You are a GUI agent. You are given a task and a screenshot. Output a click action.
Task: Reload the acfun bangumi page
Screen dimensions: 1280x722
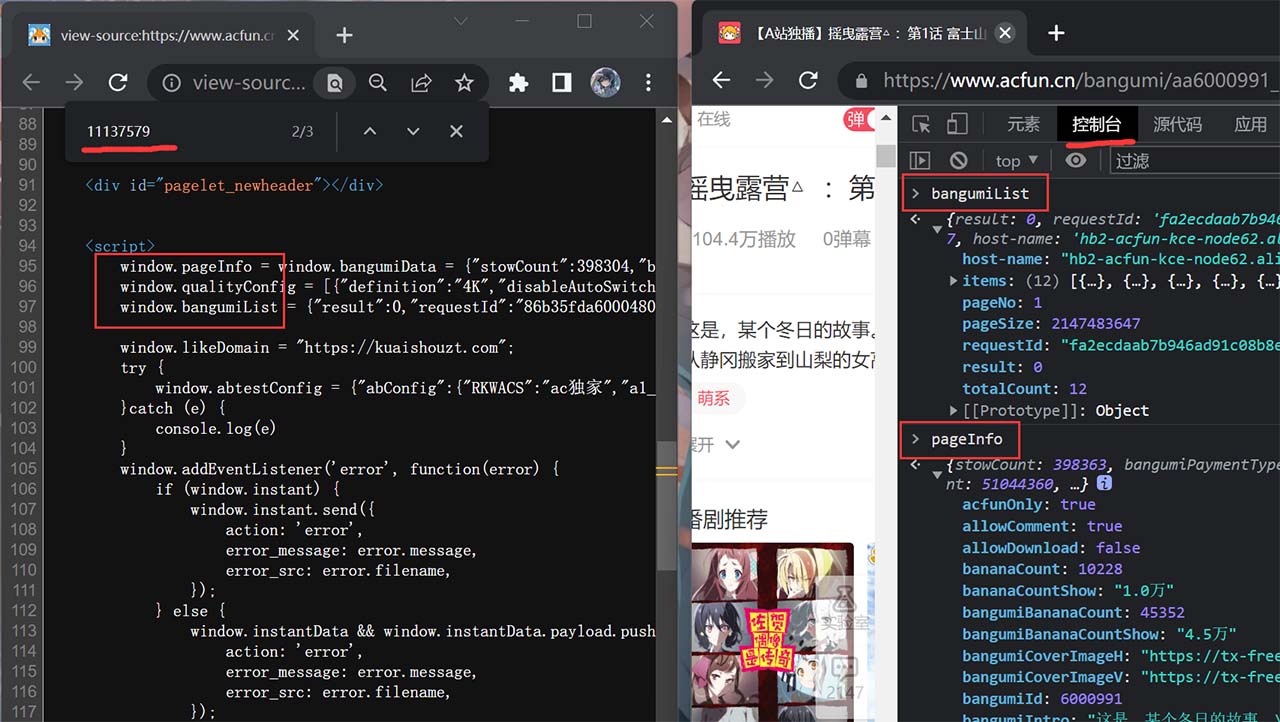(x=808, y=81)
